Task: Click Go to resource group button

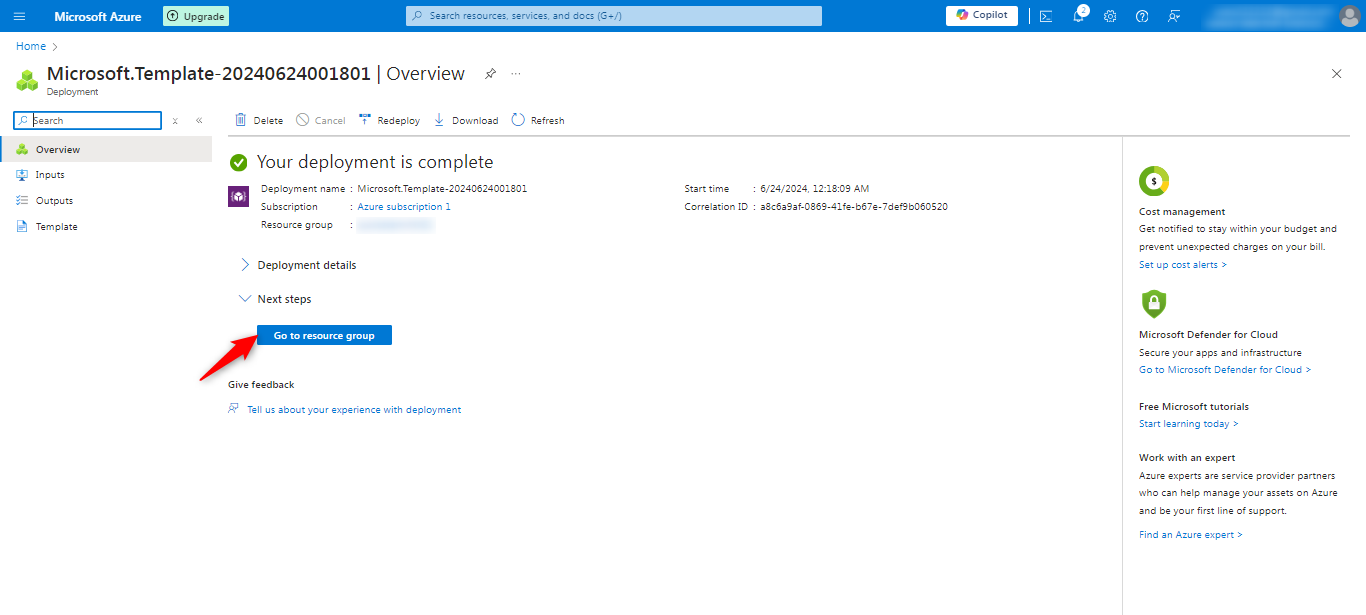Action: [x=324, y=336]
